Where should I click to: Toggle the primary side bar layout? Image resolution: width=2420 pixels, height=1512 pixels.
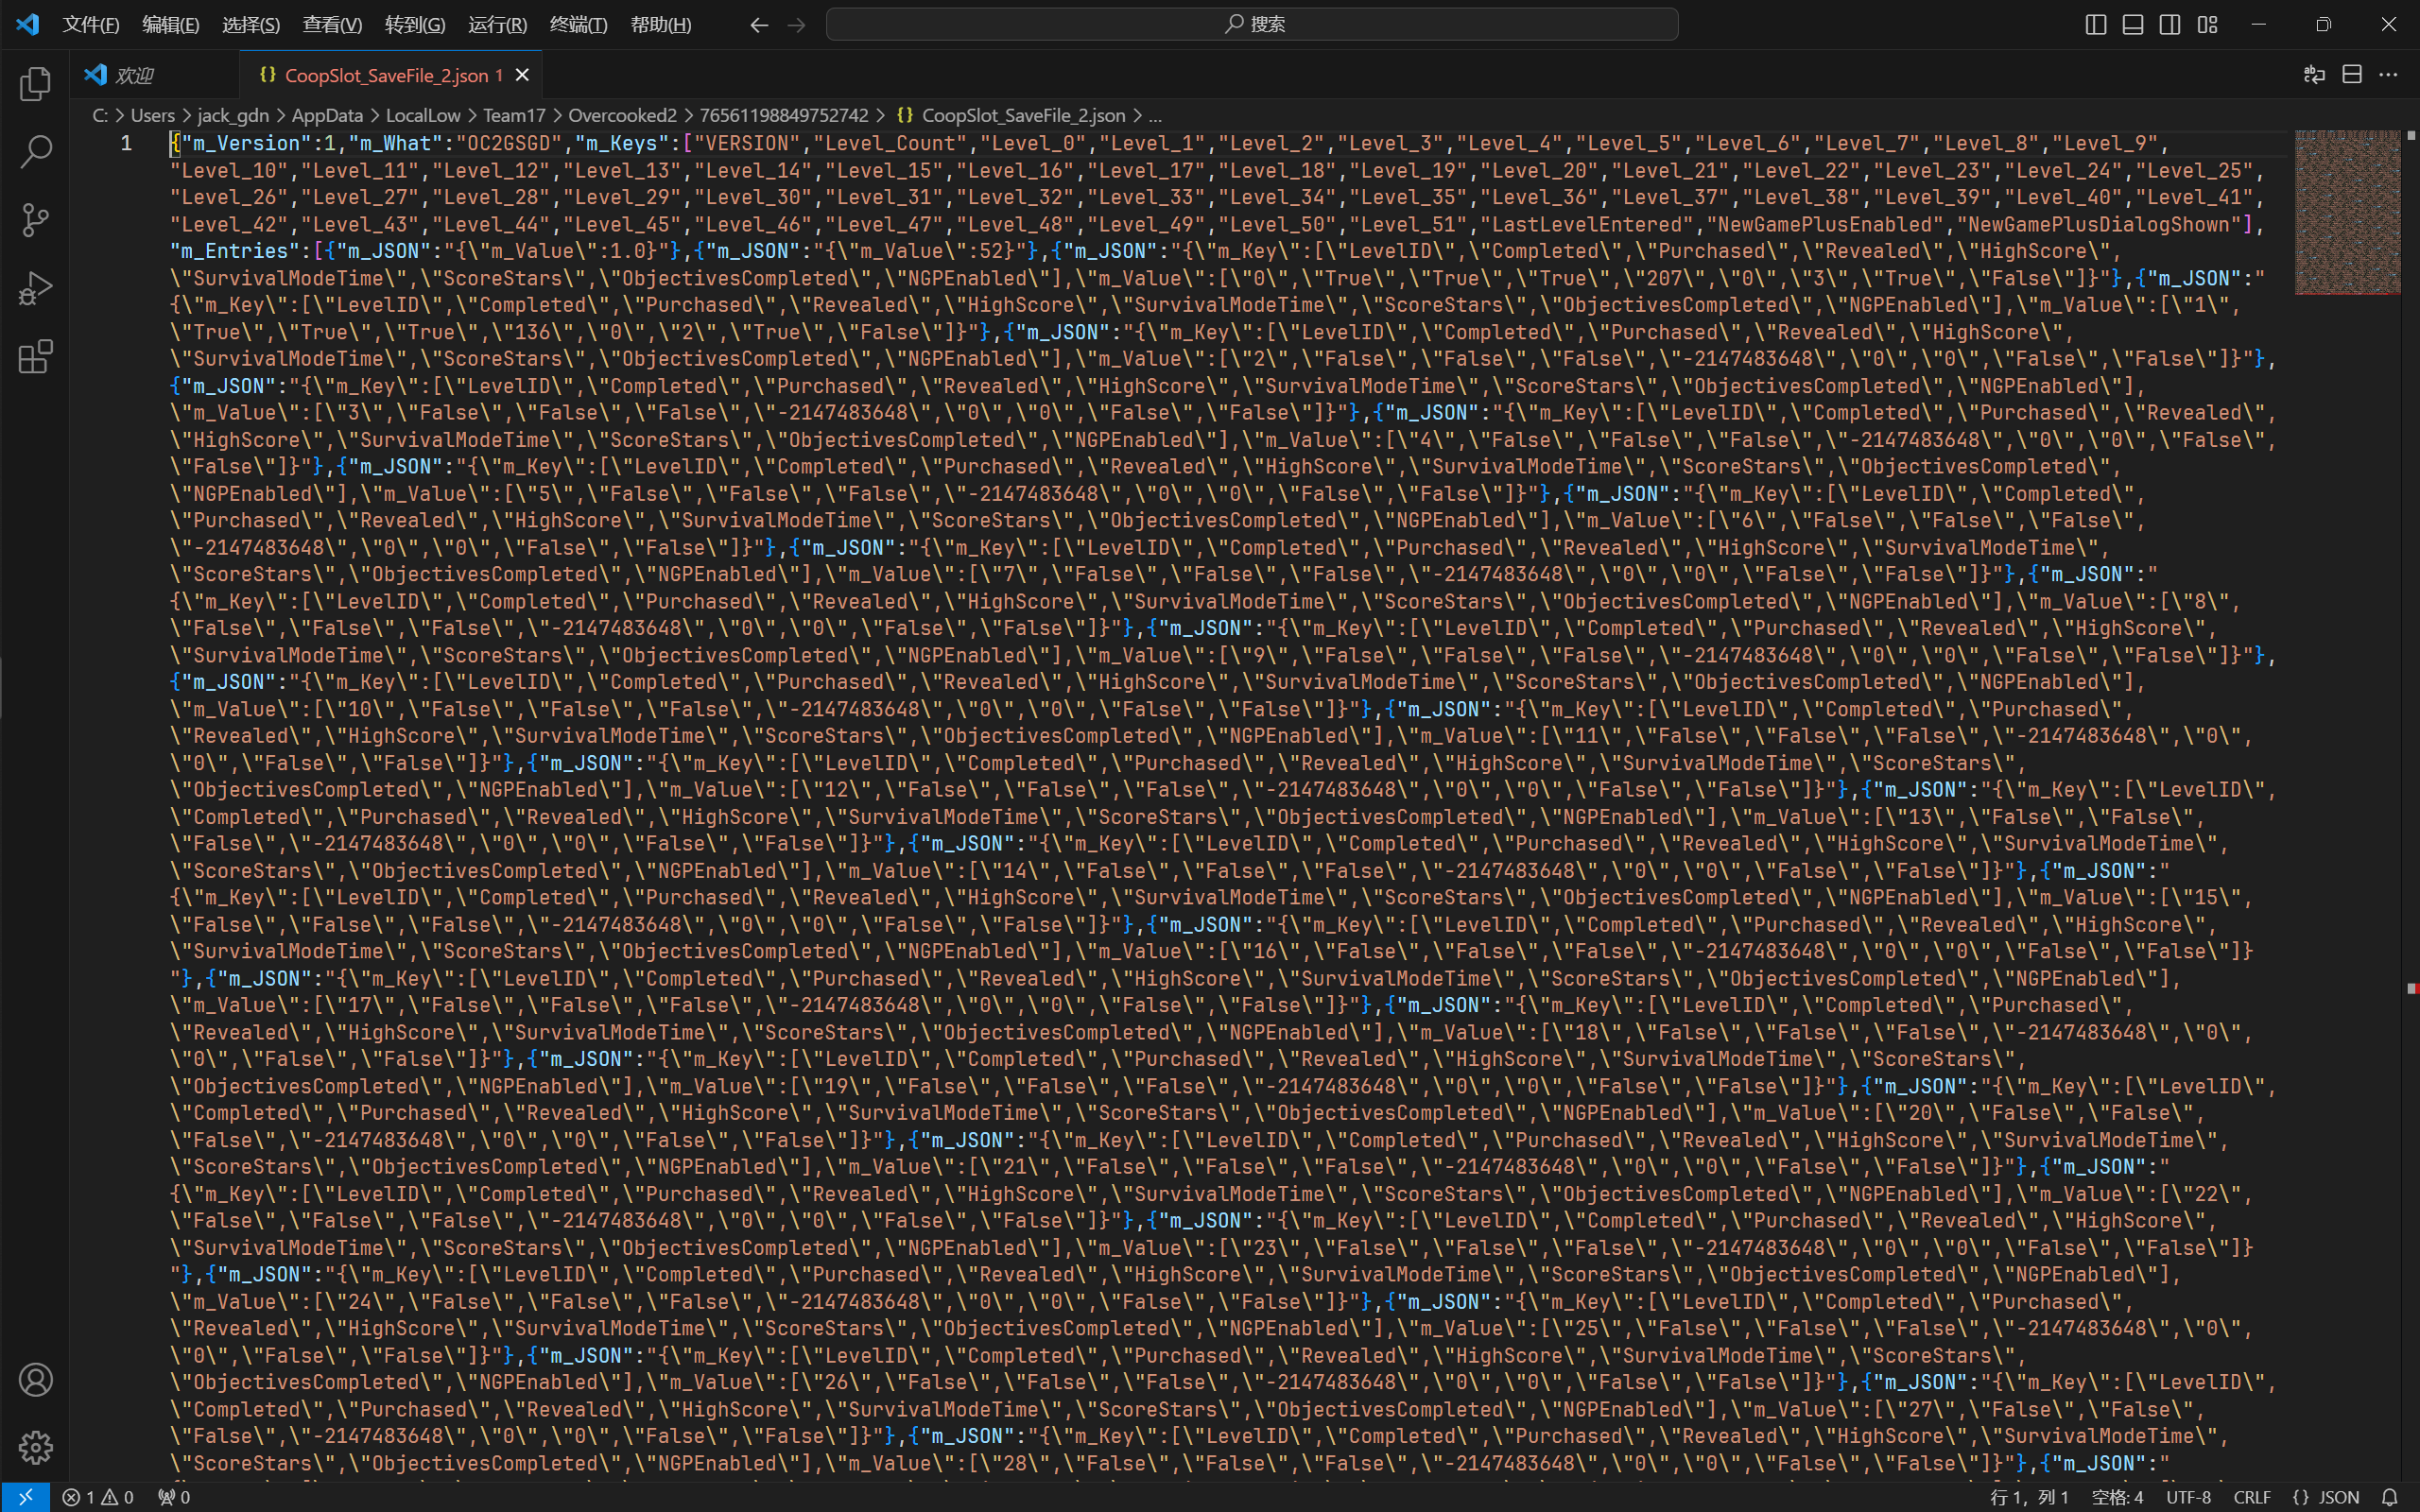[2095, 24]
